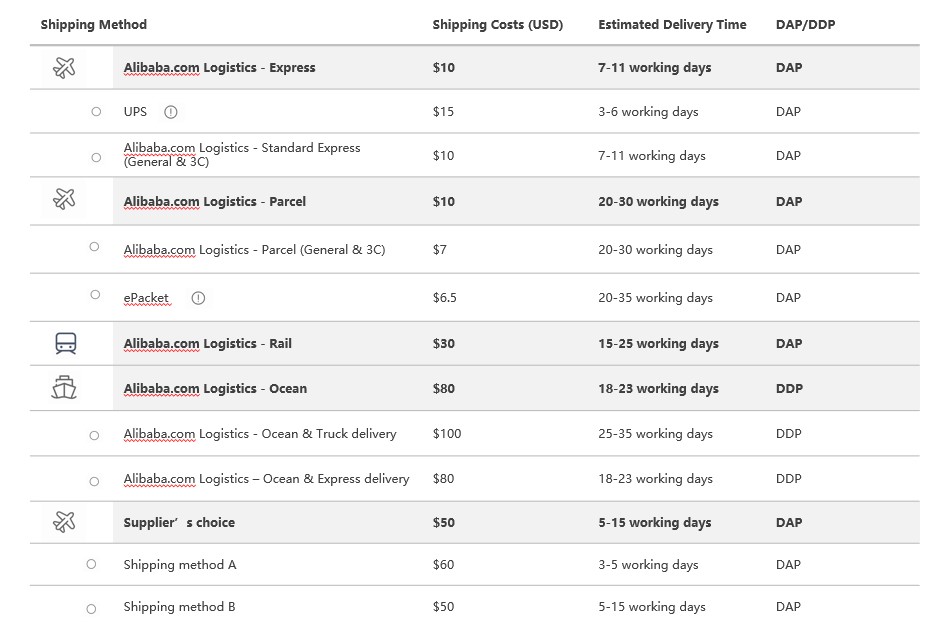Image resolution: width=936 pixels, height=632 pixels.
Task: Select Ocean & Express delivery radio button
Action: (94, 482)
